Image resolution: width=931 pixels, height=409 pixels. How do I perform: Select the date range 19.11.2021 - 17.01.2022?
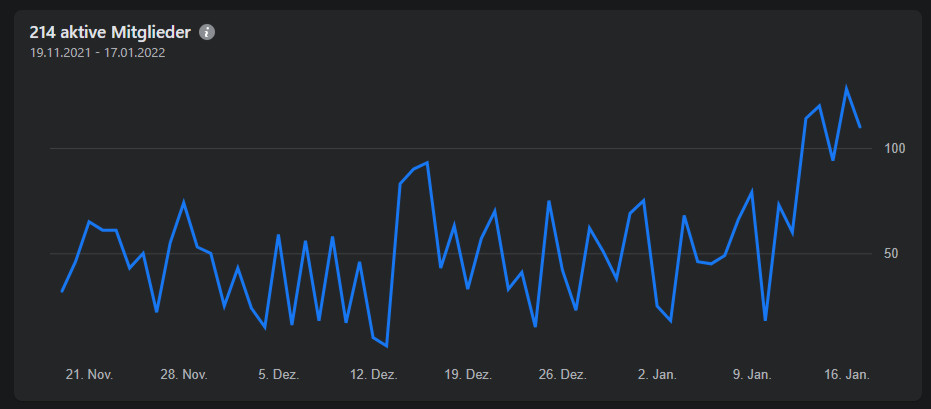(97, 53)
